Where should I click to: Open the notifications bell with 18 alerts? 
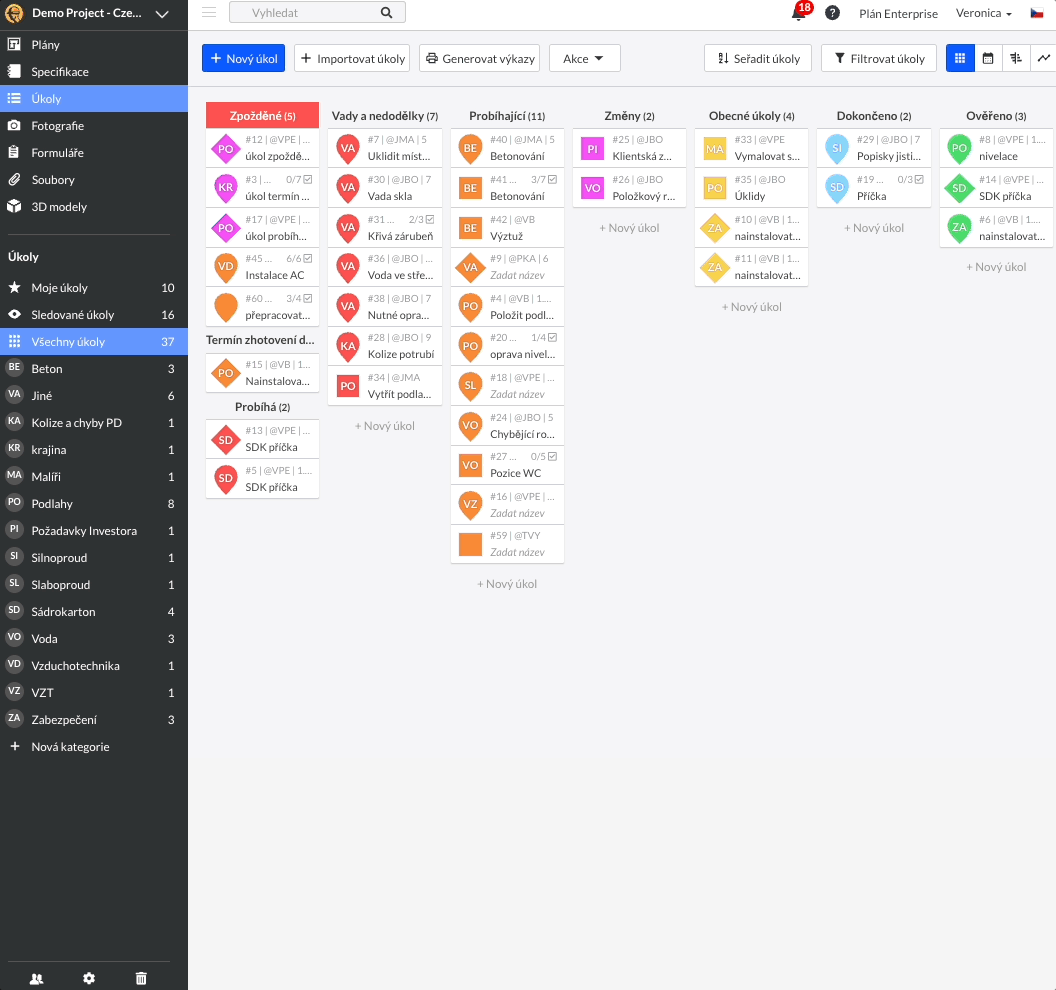point(798,13)
